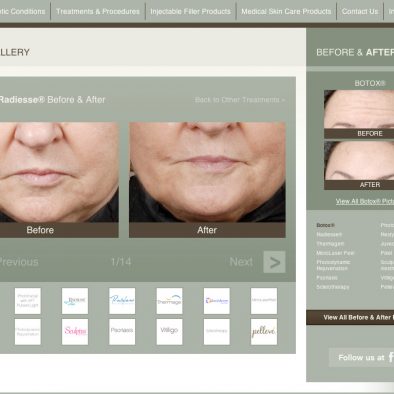Select the Restylane logo thumbnail
394x394 pixels.
pyautogui.click(x=122, y=301)
